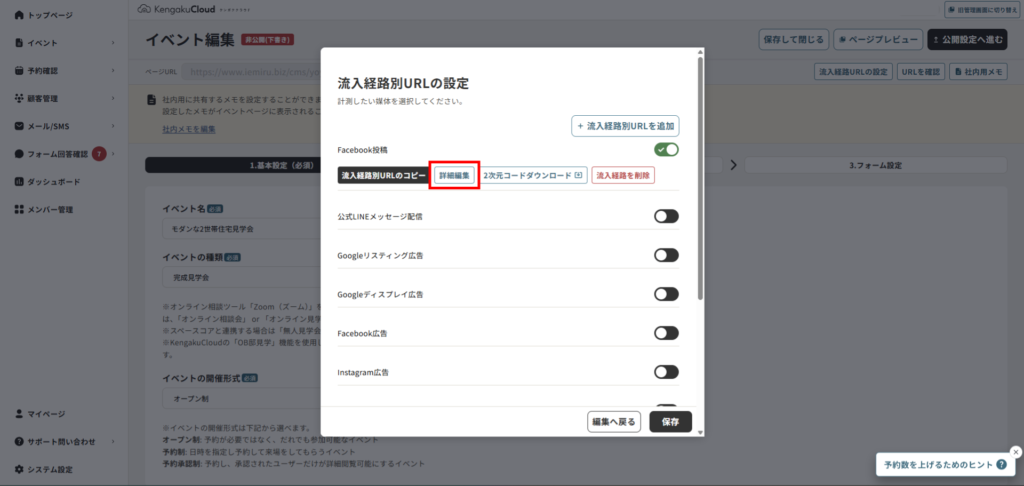Image resolution: width=1024 pixels, height=486 pixels.
Task: Click the システム設定 gear icon
Action: click(x=19, y=469)
